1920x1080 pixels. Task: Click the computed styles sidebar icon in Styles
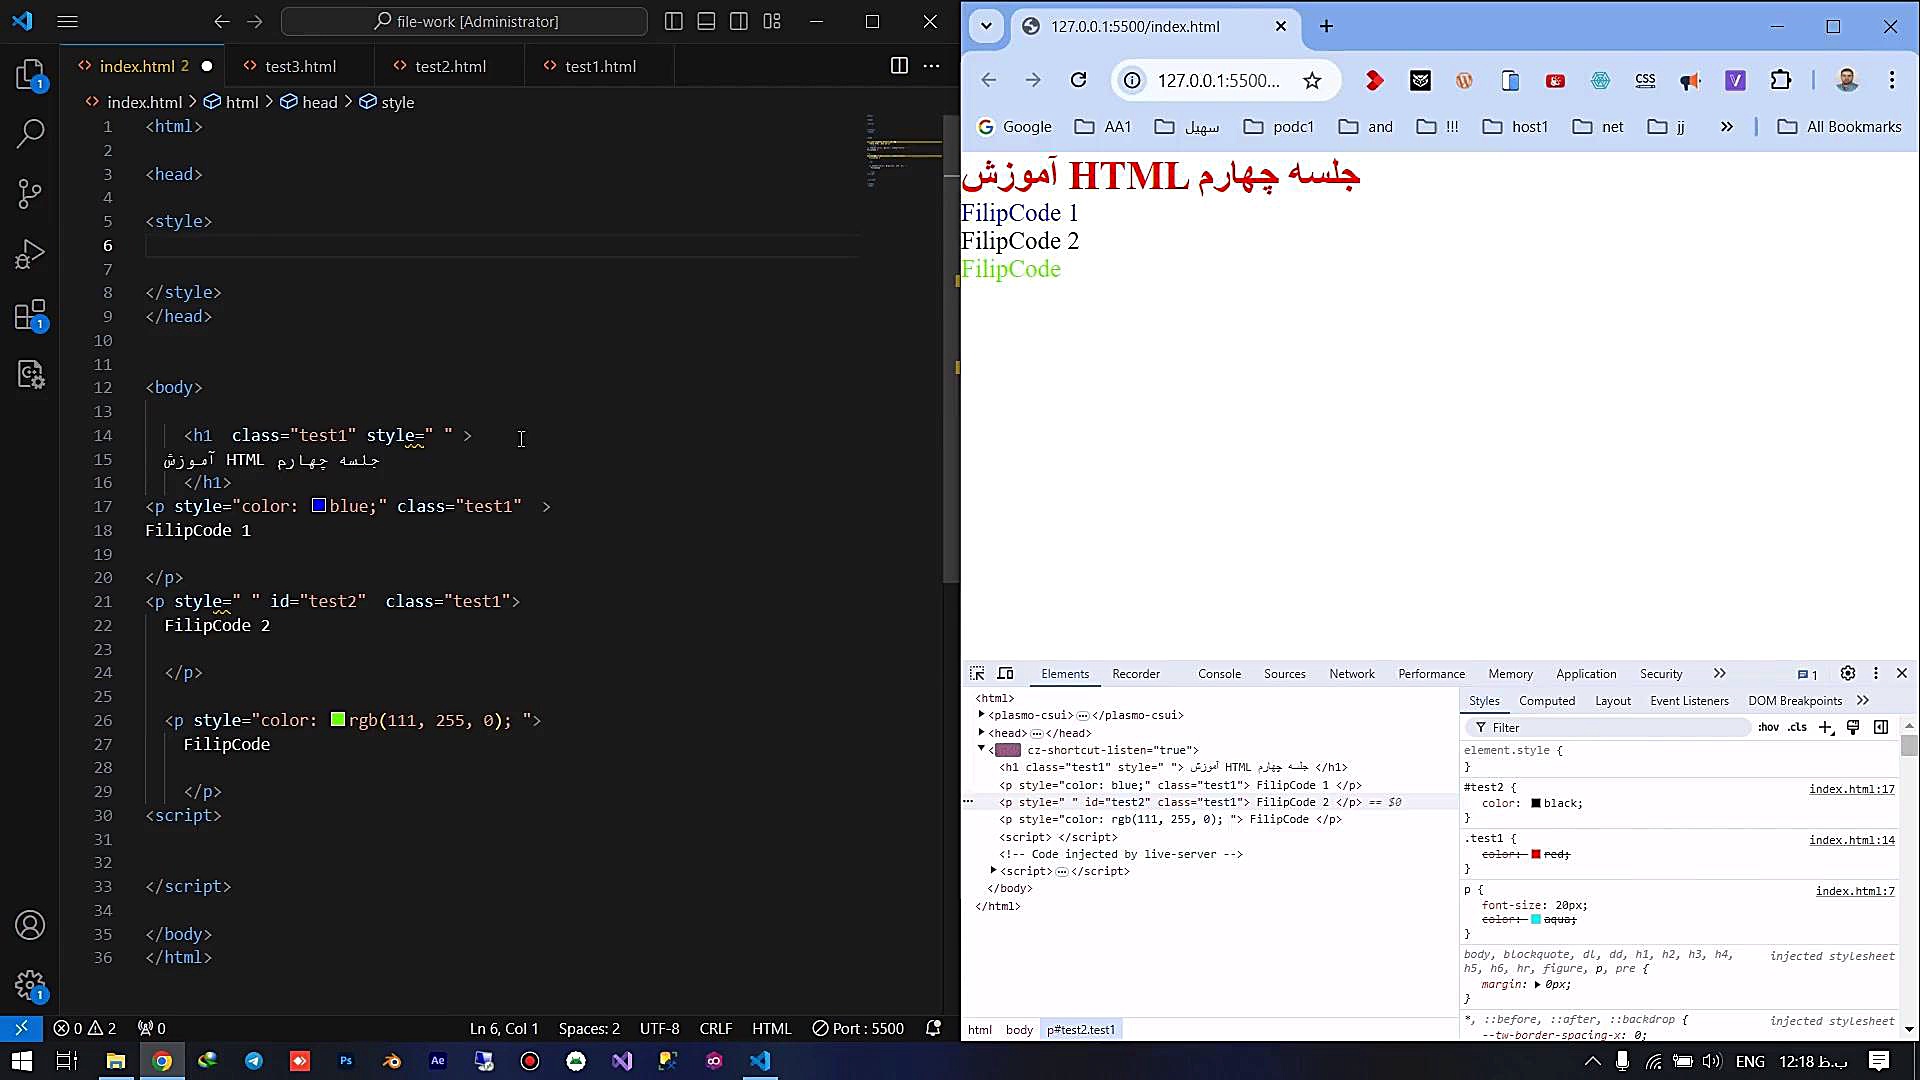coord(1881,727)
